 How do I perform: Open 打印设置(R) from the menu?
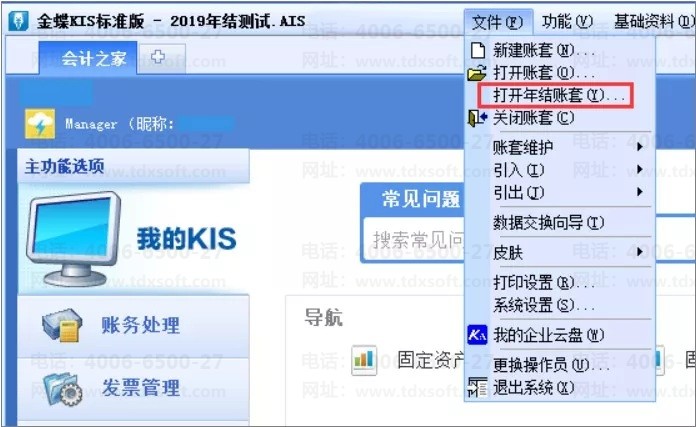544,282
